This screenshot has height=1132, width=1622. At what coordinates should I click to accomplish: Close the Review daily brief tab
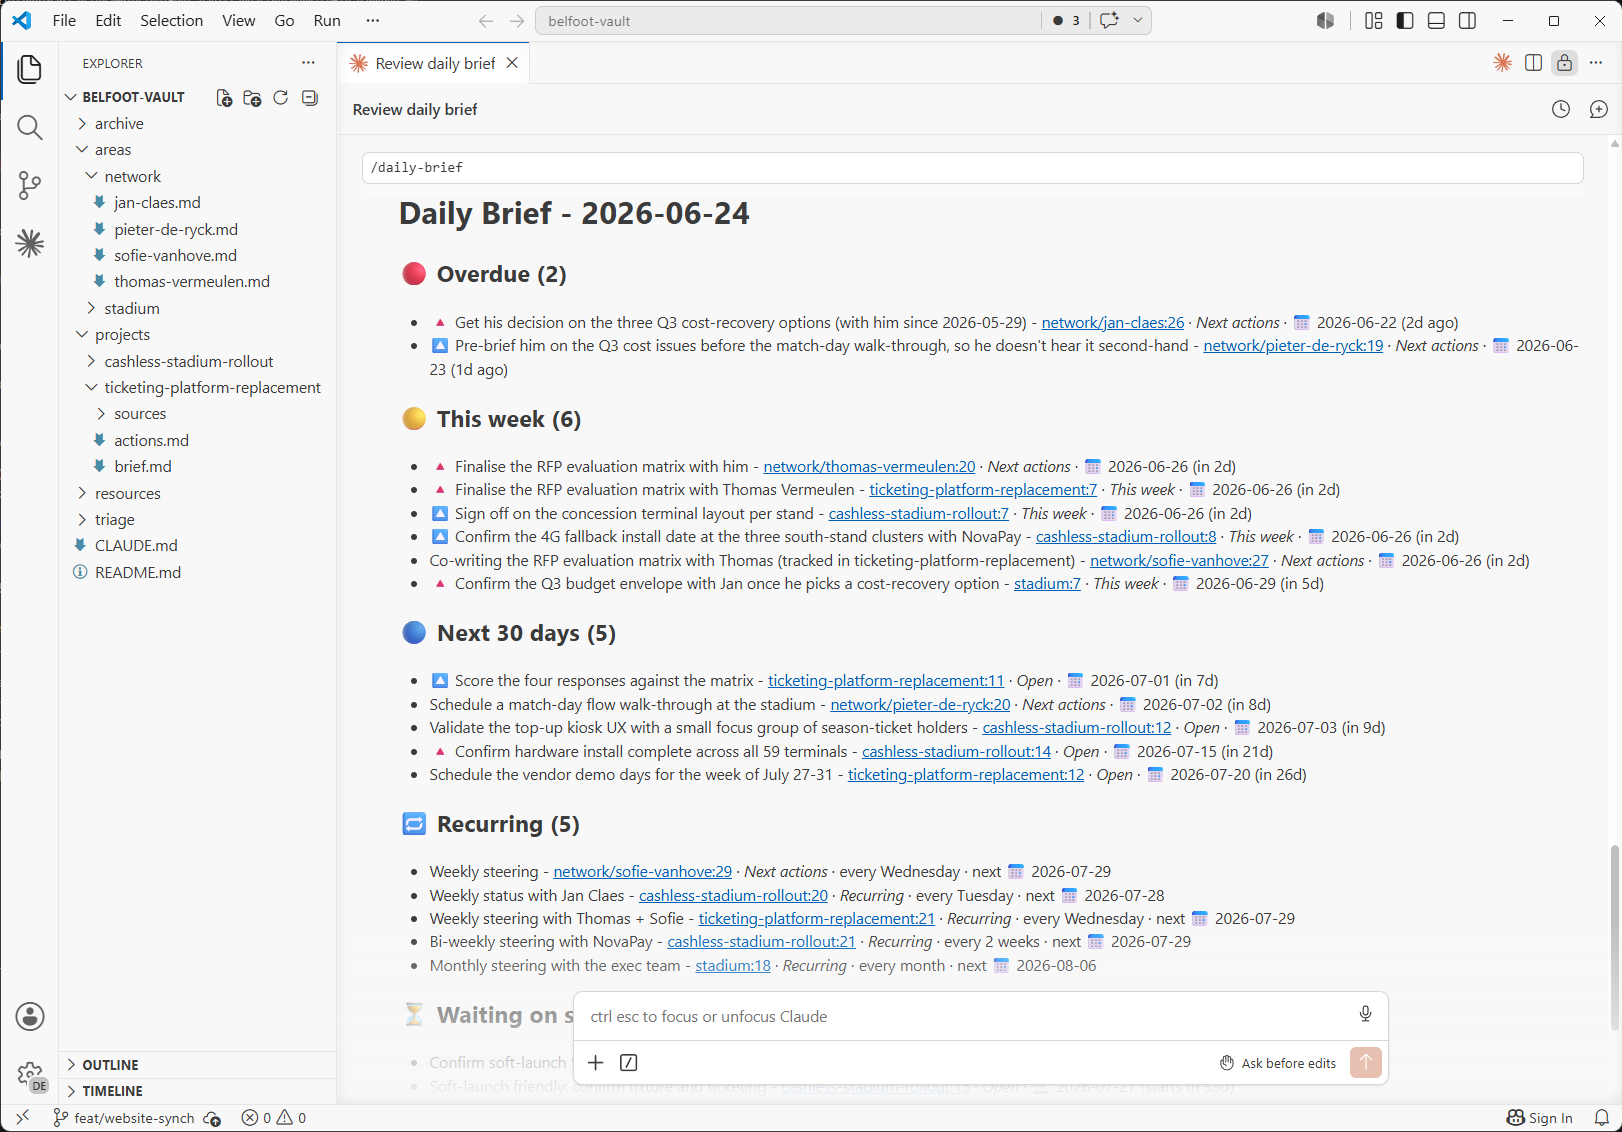(512, 63)
